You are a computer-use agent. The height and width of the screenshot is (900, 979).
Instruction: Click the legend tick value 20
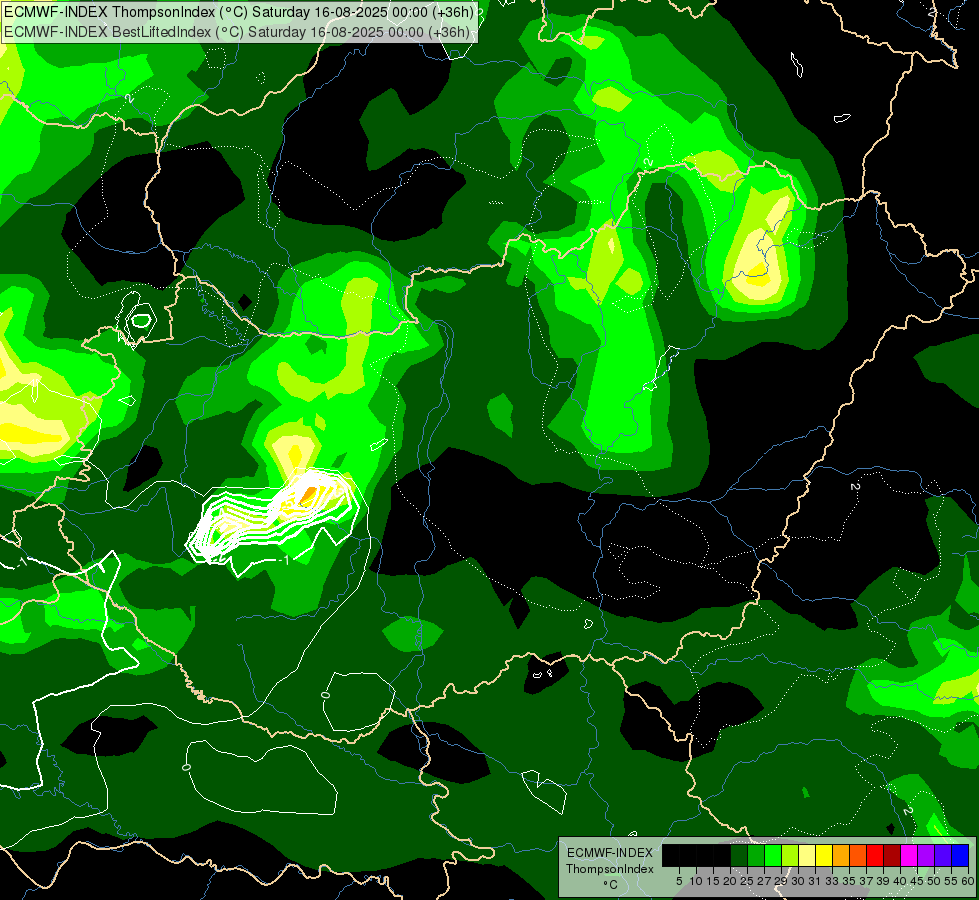tap(730, 881)
